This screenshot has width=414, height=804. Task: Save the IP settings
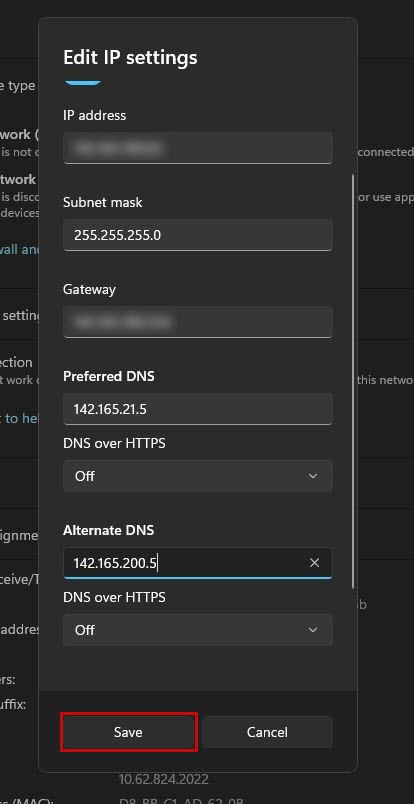(128, 732)
